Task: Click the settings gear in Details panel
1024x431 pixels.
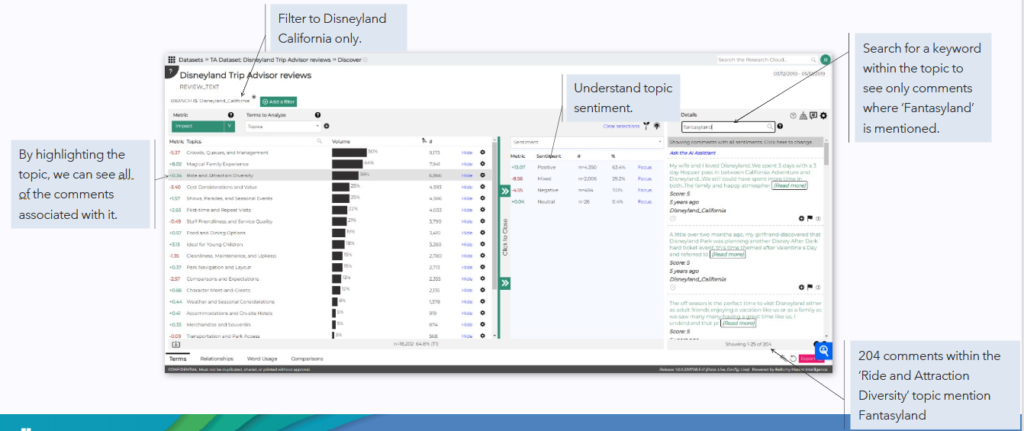Action: [x=823, y=115]
